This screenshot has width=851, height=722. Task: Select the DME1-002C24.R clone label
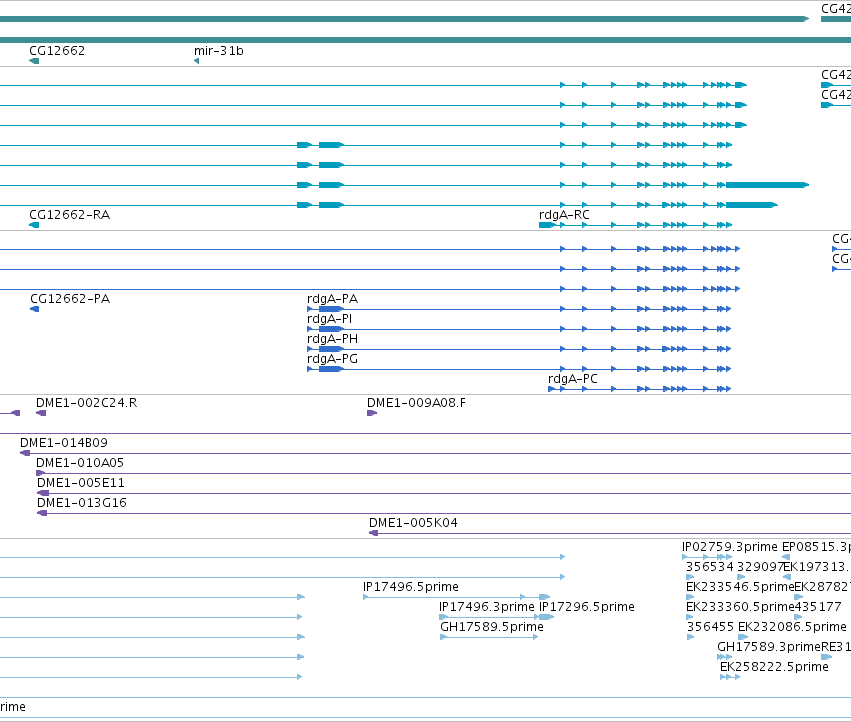[x=86, y=403]
